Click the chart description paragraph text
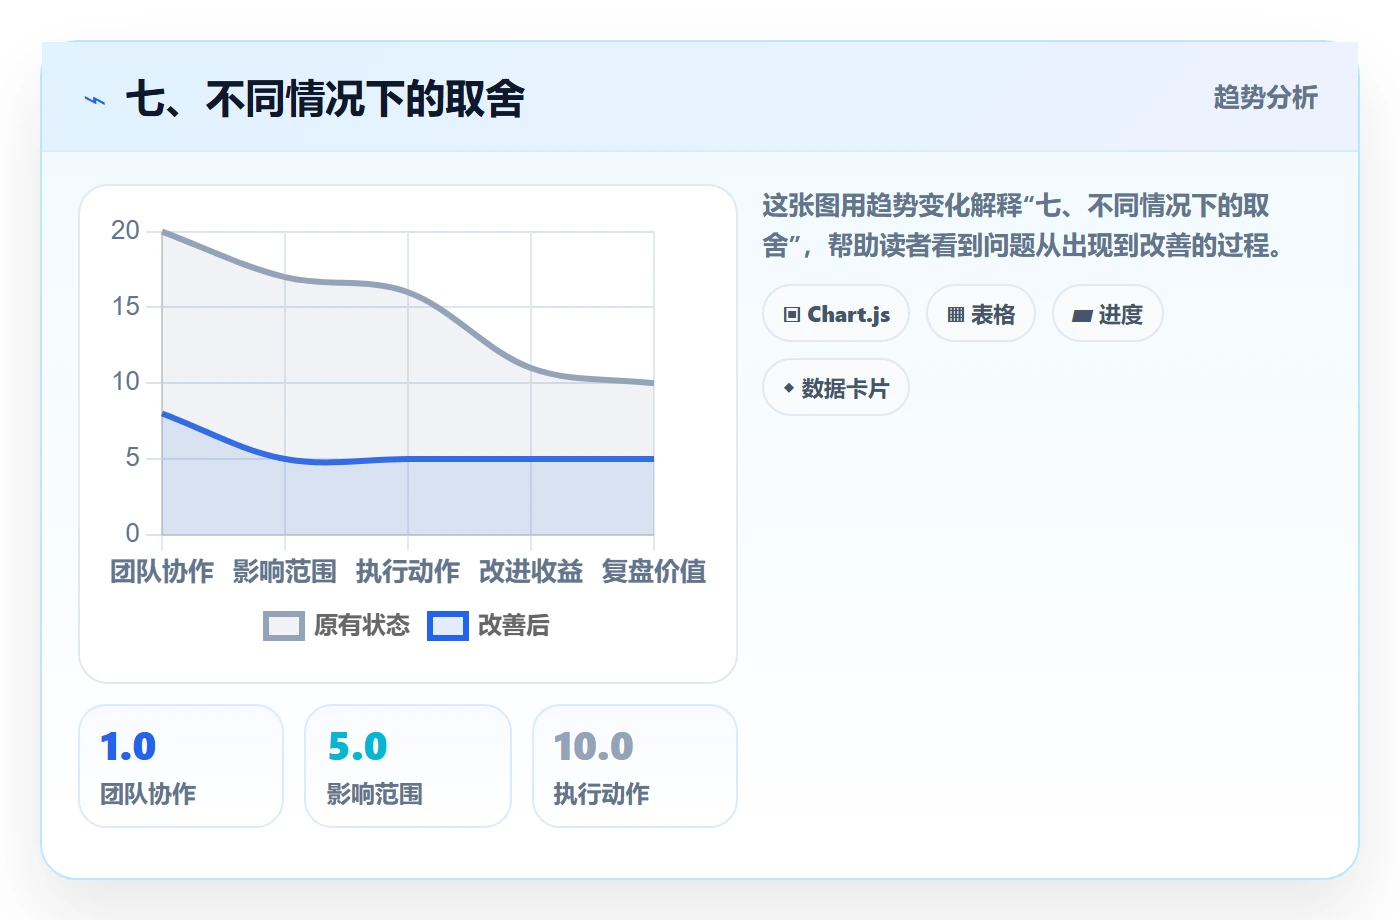Screen dimensions: 1400x920 pyautogui.click(x=1024, y=226)
